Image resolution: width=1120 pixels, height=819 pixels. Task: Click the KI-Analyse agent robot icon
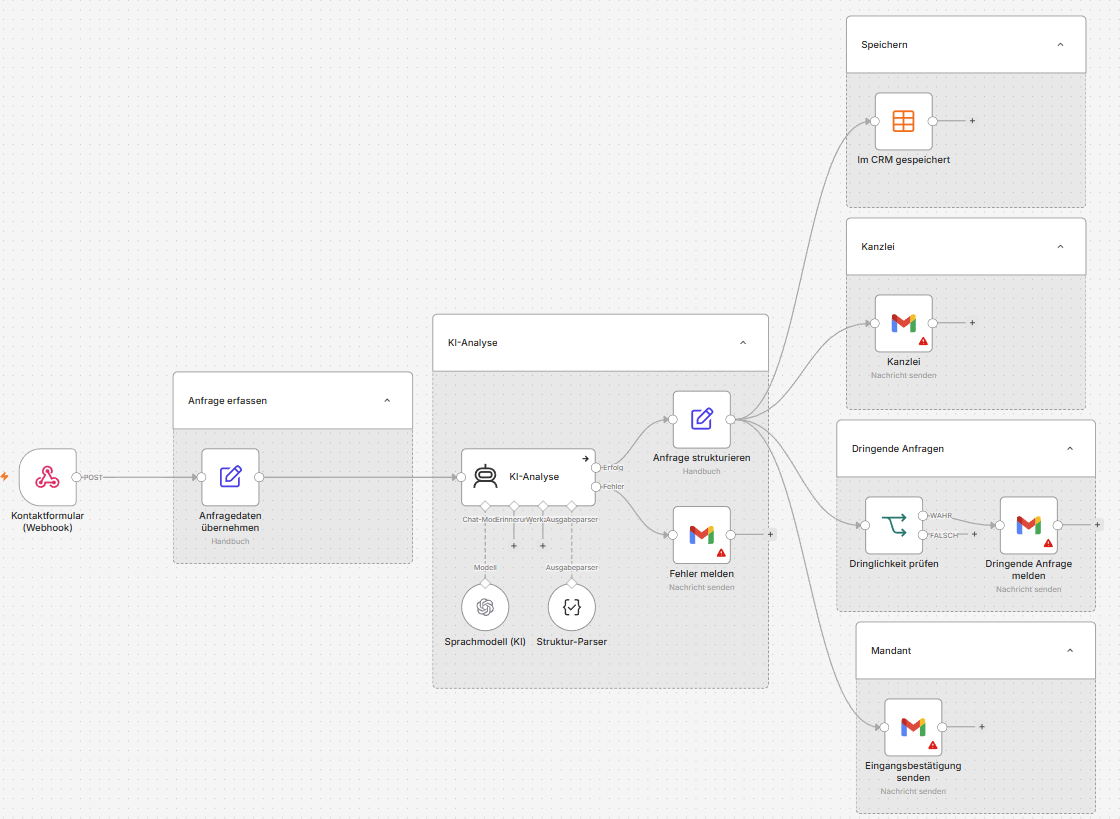486,476
